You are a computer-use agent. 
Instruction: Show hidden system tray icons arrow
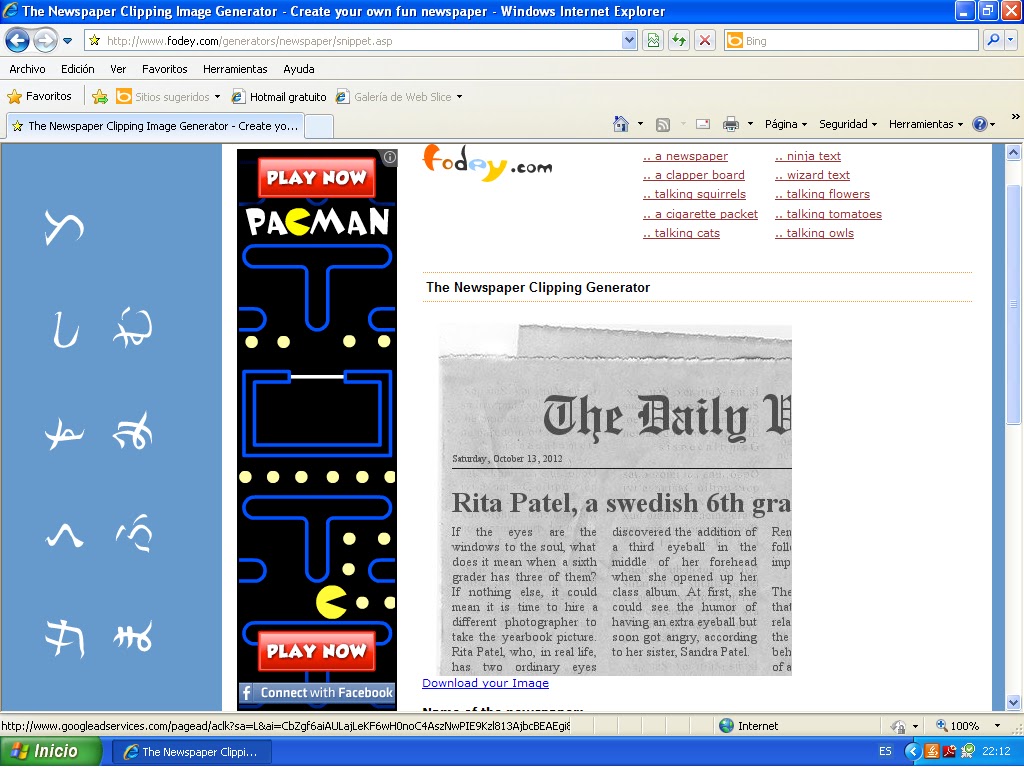pyautogui.click(x=913, y=752)
